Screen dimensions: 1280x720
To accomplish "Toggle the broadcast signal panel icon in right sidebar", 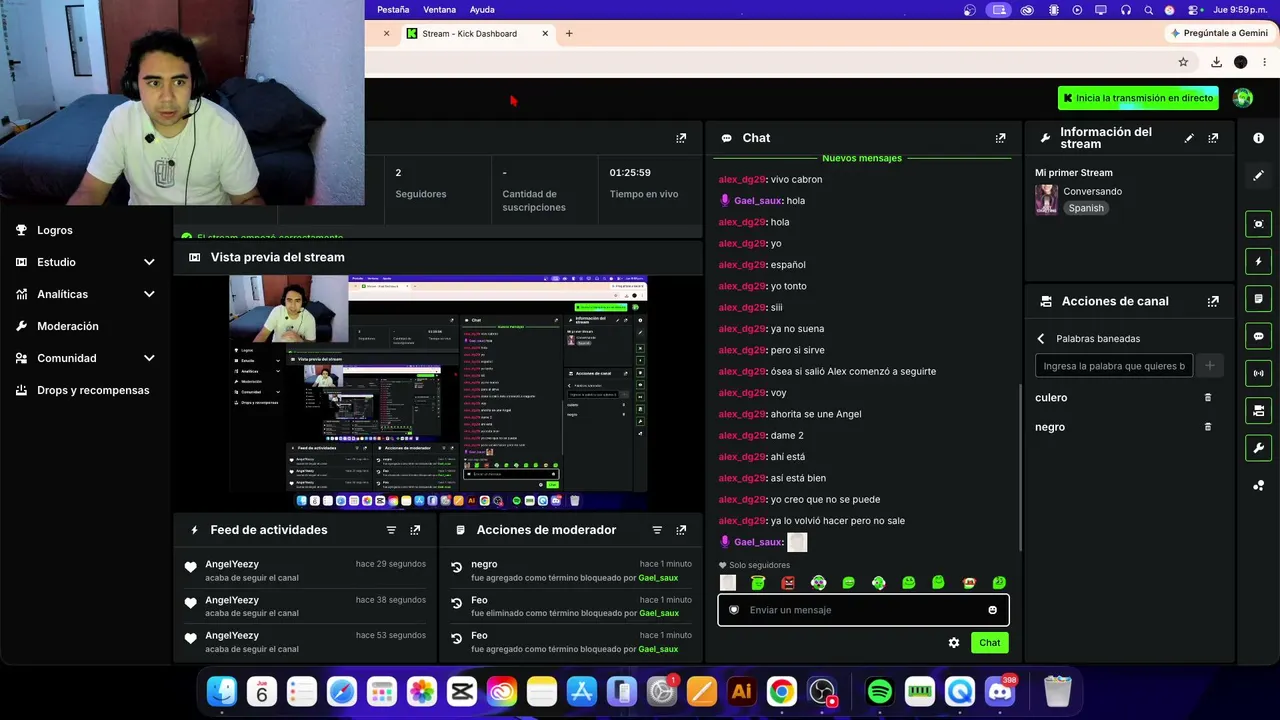I will coord(1259,373).
